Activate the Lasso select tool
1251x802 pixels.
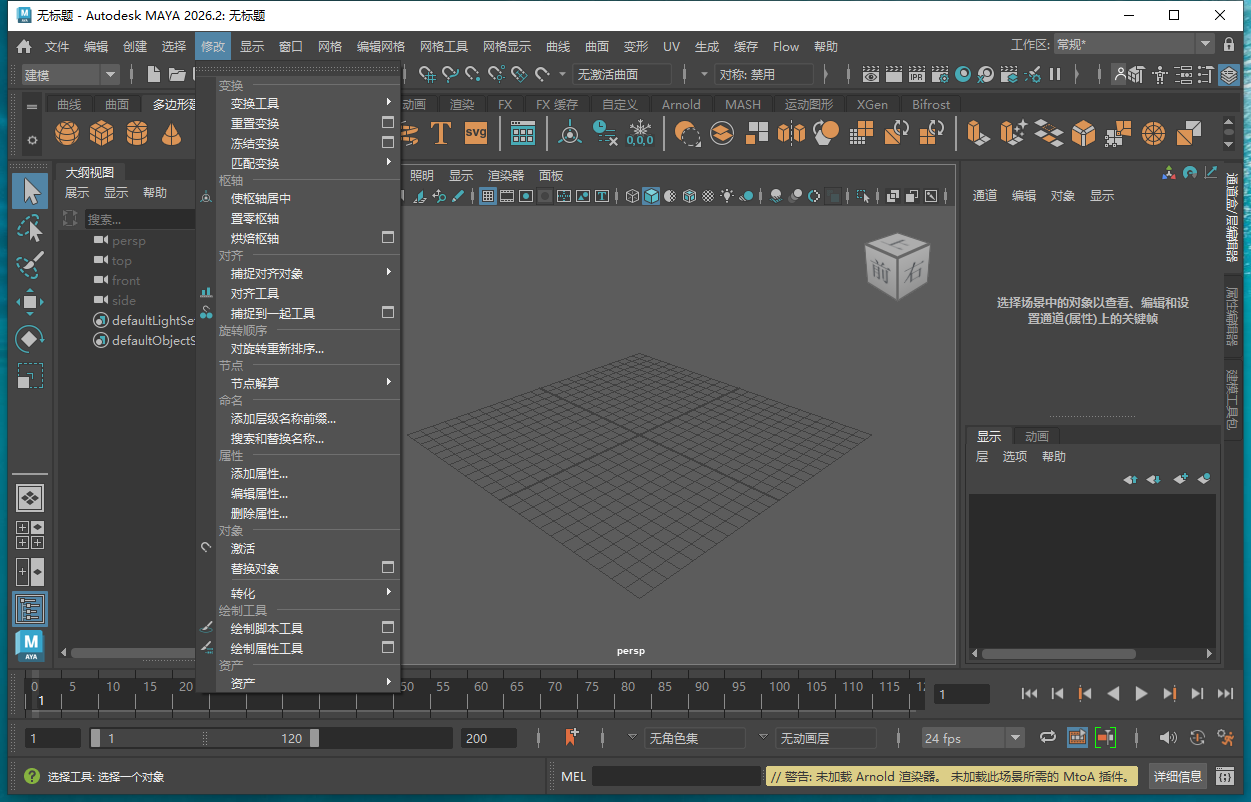point(30,228)
